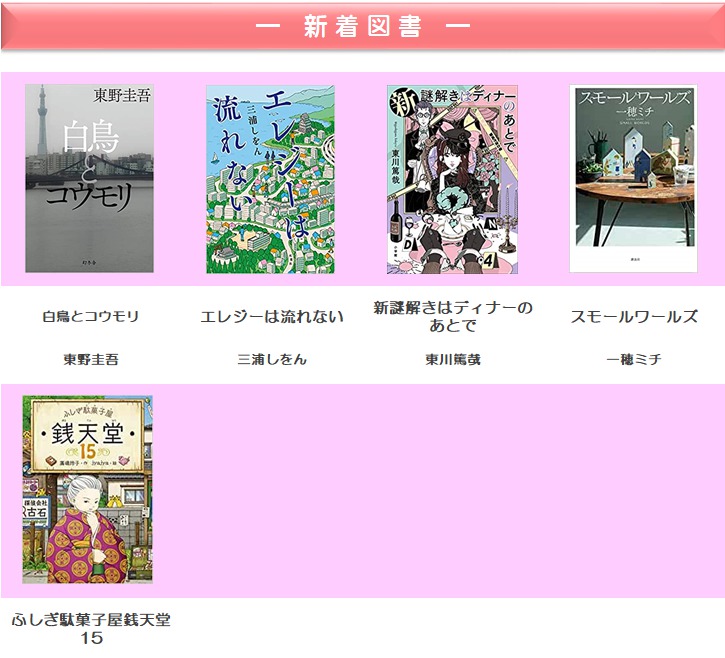Select author name 東野圭吾 below the title
Image resolution: width=725 pixels, height=658 pixels.
click(91, 359)
